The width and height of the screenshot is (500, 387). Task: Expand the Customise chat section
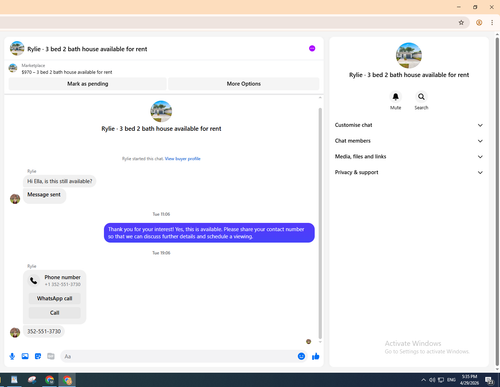pos(409,125)
